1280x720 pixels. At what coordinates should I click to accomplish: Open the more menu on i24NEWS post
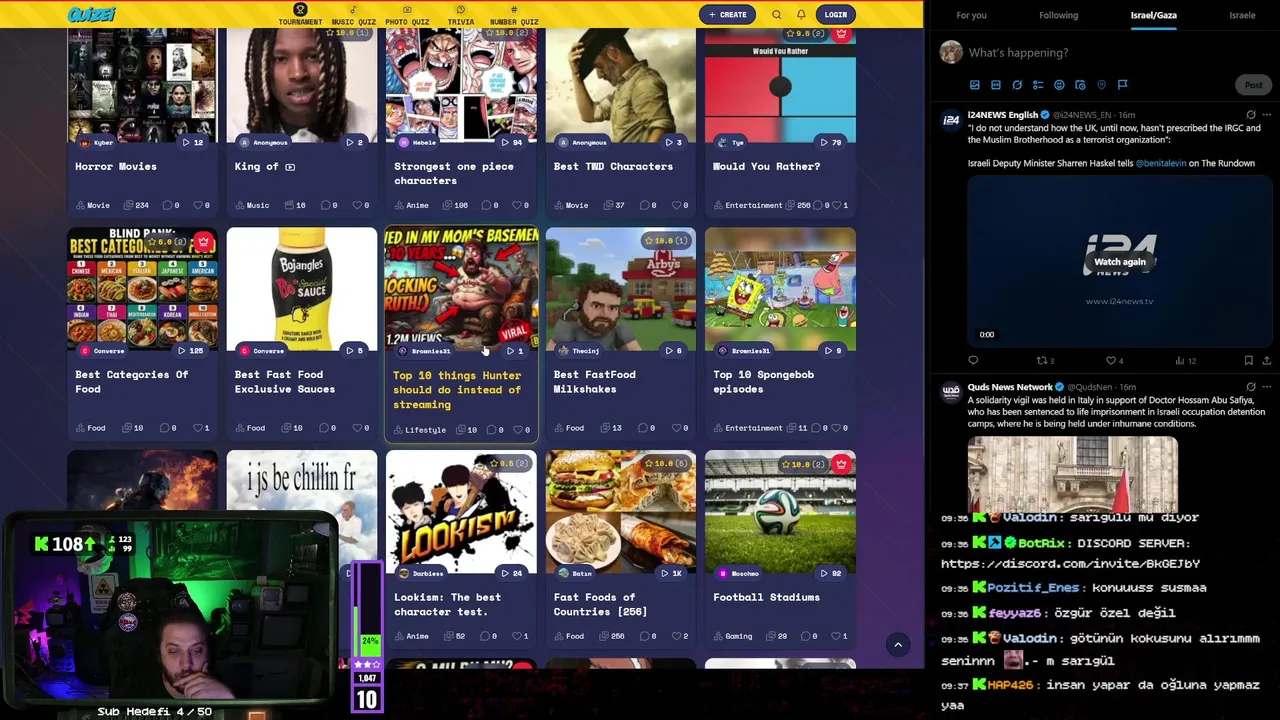1267,115
